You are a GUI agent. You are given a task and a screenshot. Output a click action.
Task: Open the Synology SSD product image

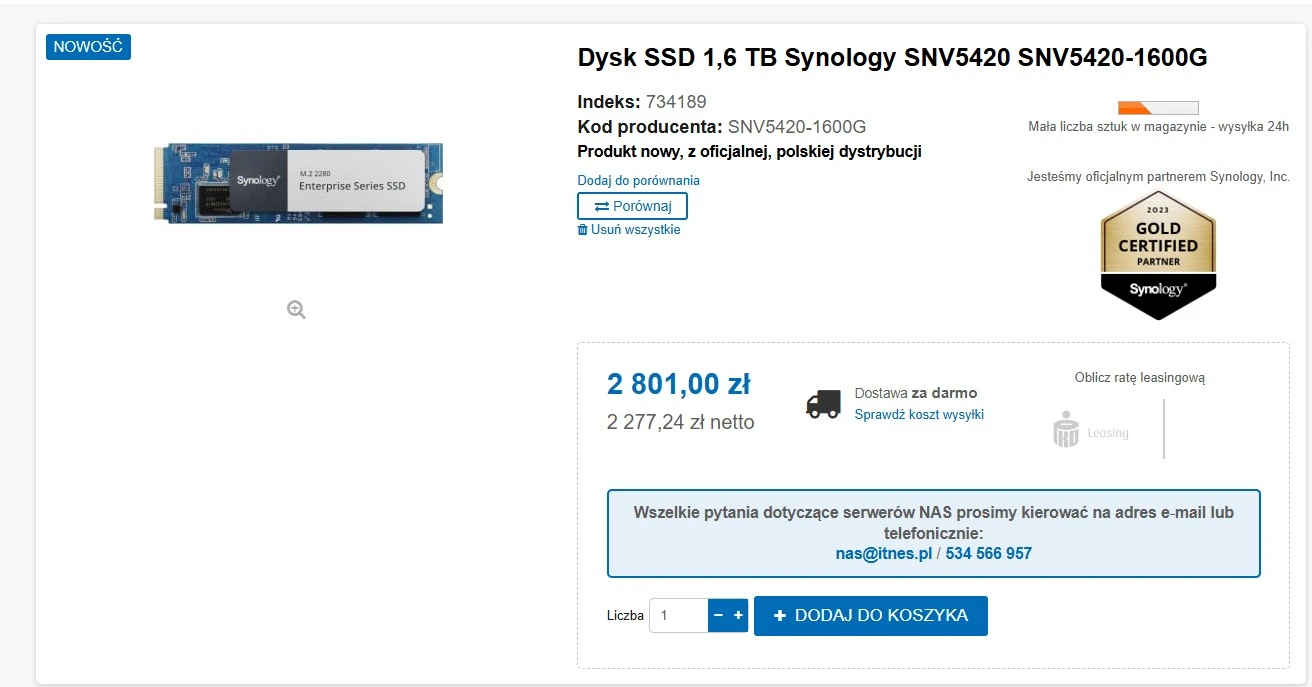click(x=298, y=183)
